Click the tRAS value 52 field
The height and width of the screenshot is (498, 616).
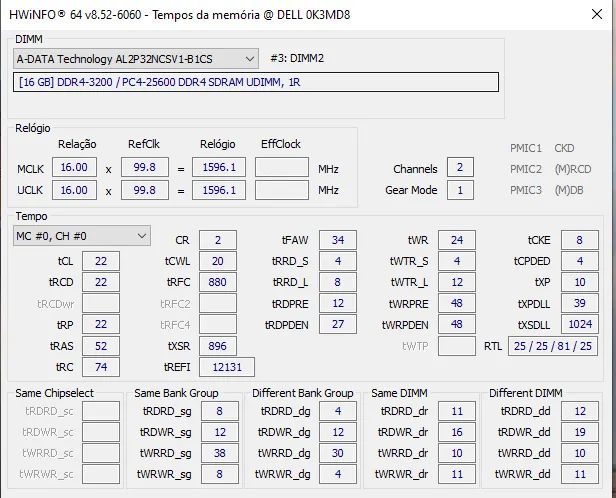coord(101,346)
